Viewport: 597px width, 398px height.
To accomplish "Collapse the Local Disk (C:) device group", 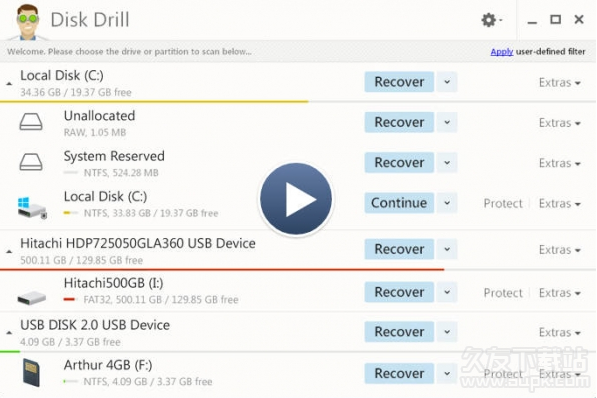I will coord(9,83).
